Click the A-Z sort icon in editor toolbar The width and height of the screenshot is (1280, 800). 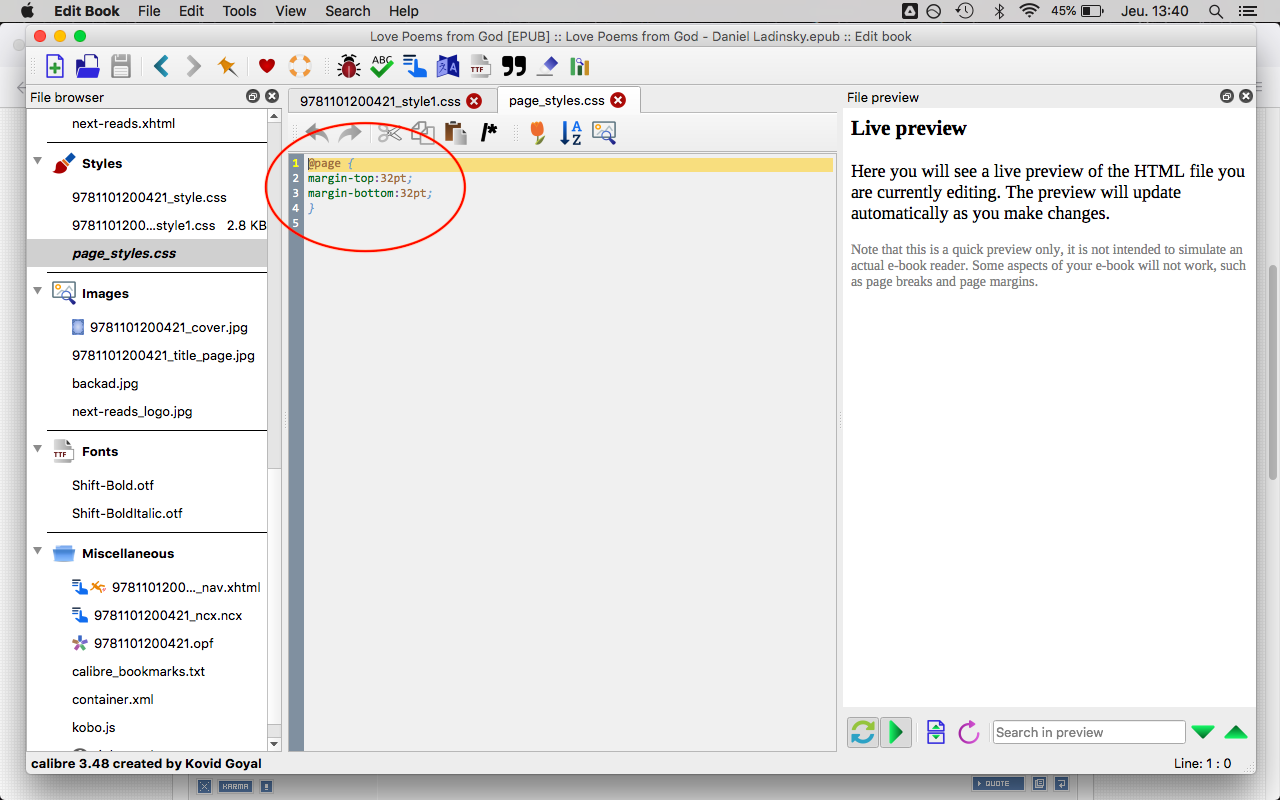tap(571, 132)
